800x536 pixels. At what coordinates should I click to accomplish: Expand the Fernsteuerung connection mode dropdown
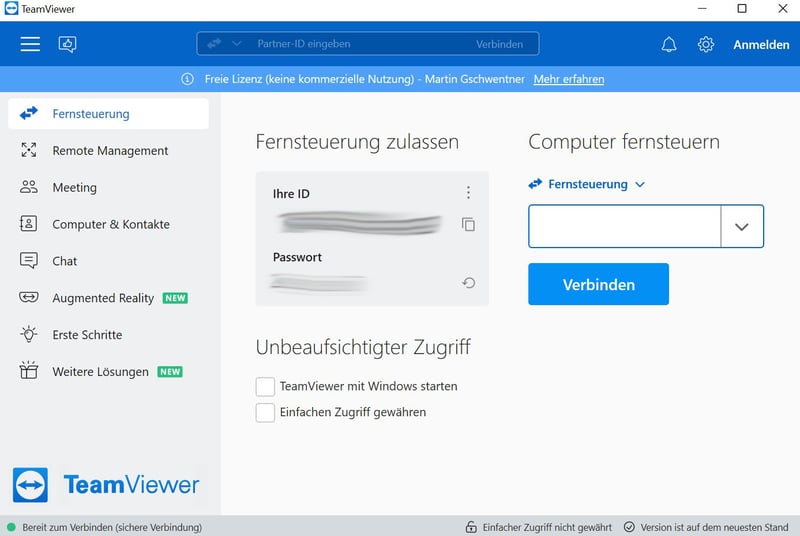(640, 184)
